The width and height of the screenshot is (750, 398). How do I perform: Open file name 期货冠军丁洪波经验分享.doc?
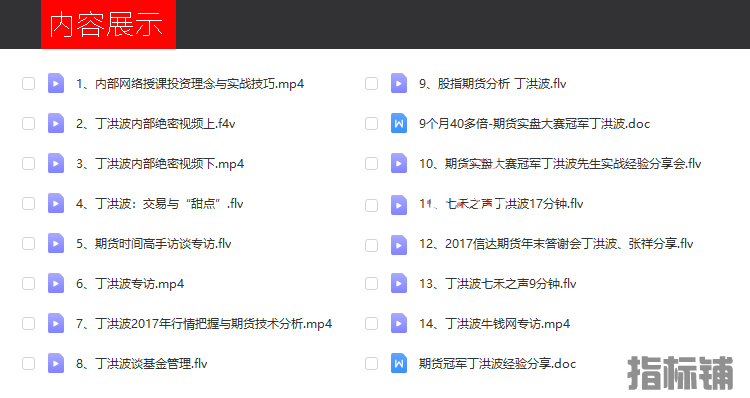point(497,364)
